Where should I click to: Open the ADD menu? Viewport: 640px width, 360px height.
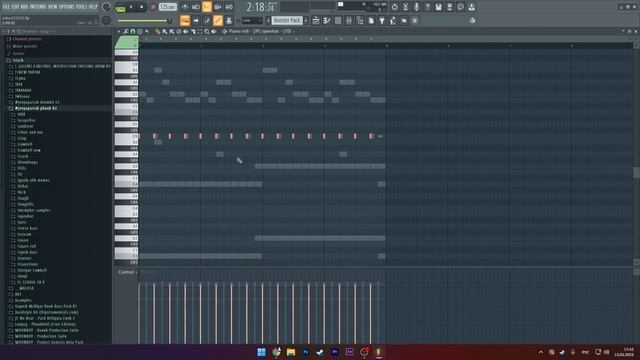24,7
